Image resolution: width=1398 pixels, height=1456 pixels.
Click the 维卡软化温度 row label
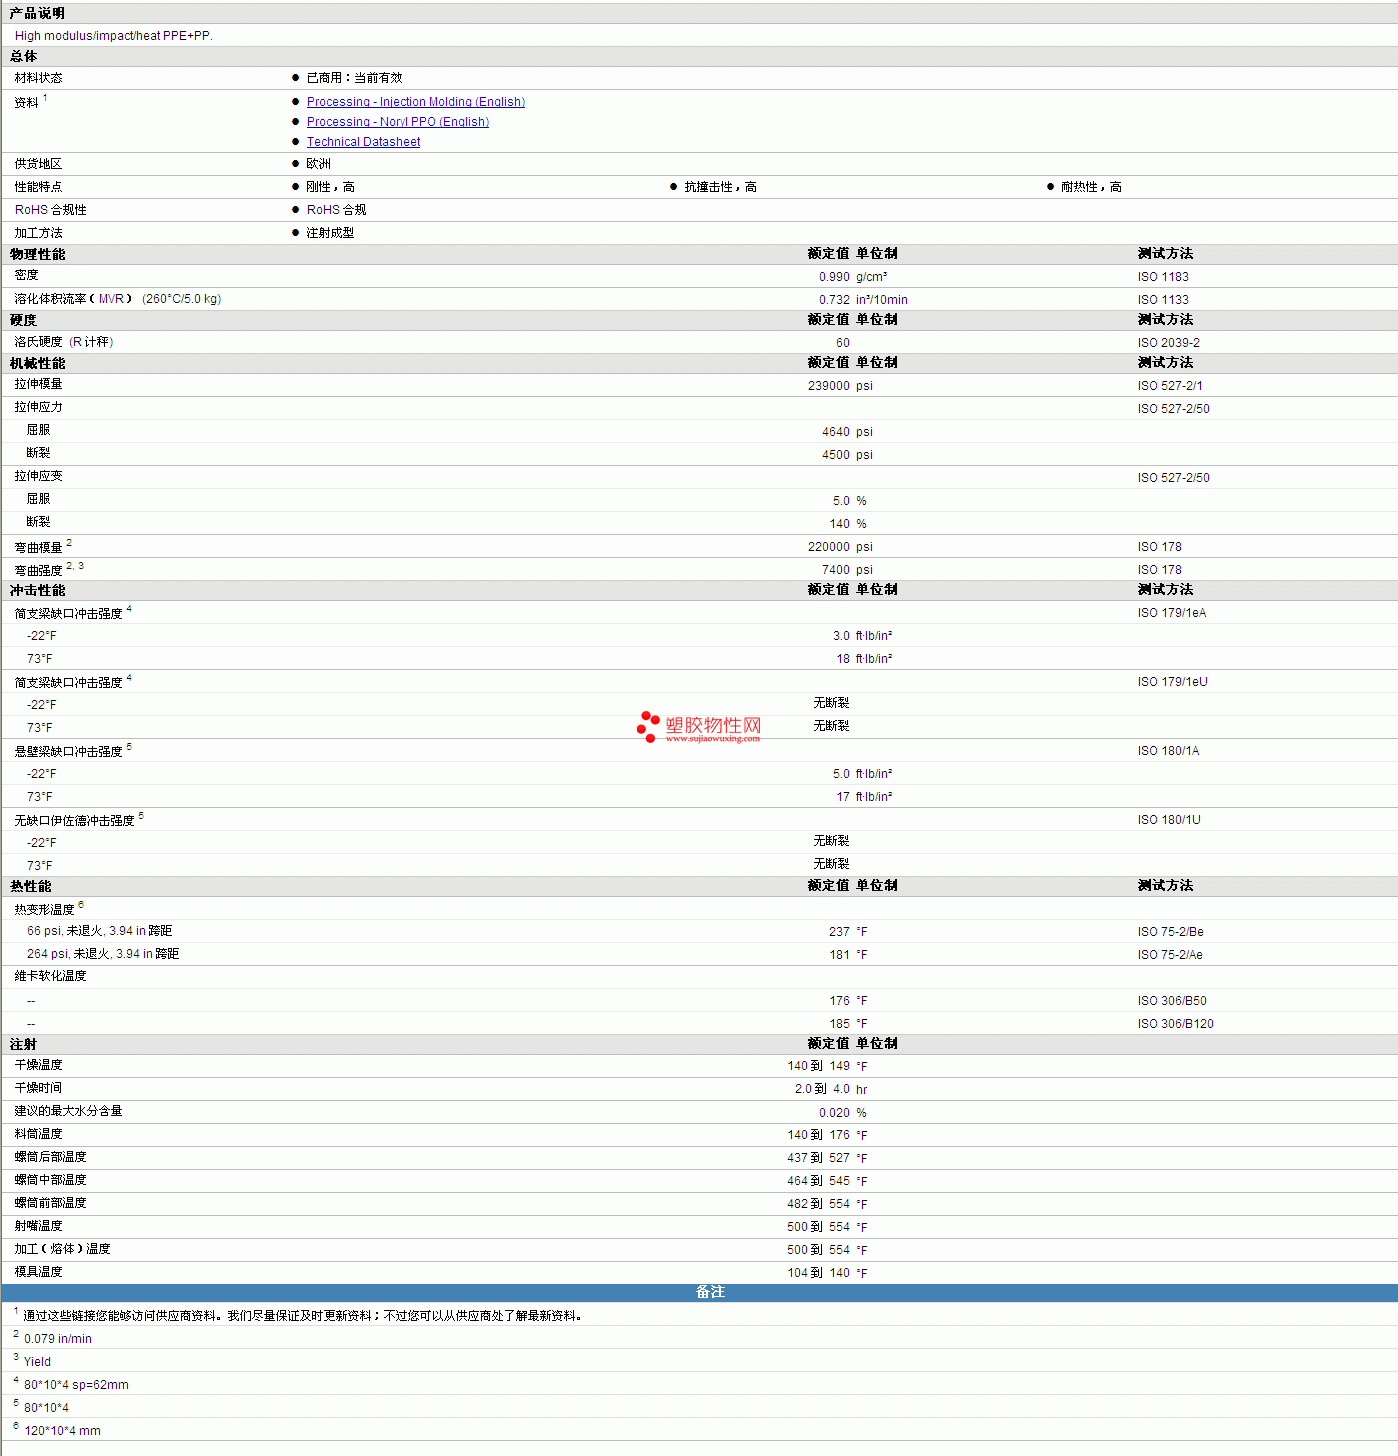click(50, 976)
